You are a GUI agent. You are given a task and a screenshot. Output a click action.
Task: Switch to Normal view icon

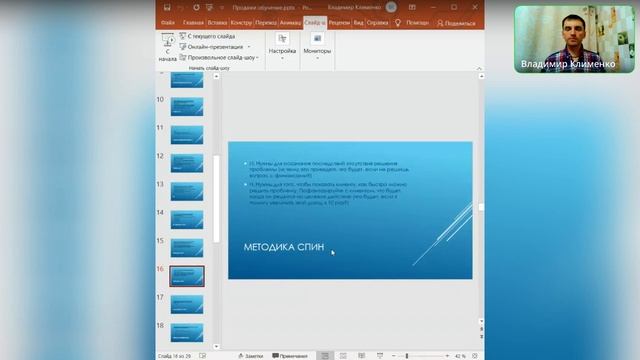325,356
